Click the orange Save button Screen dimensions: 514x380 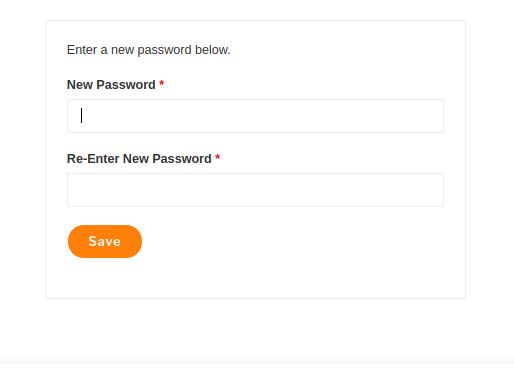tap(105, 241)
